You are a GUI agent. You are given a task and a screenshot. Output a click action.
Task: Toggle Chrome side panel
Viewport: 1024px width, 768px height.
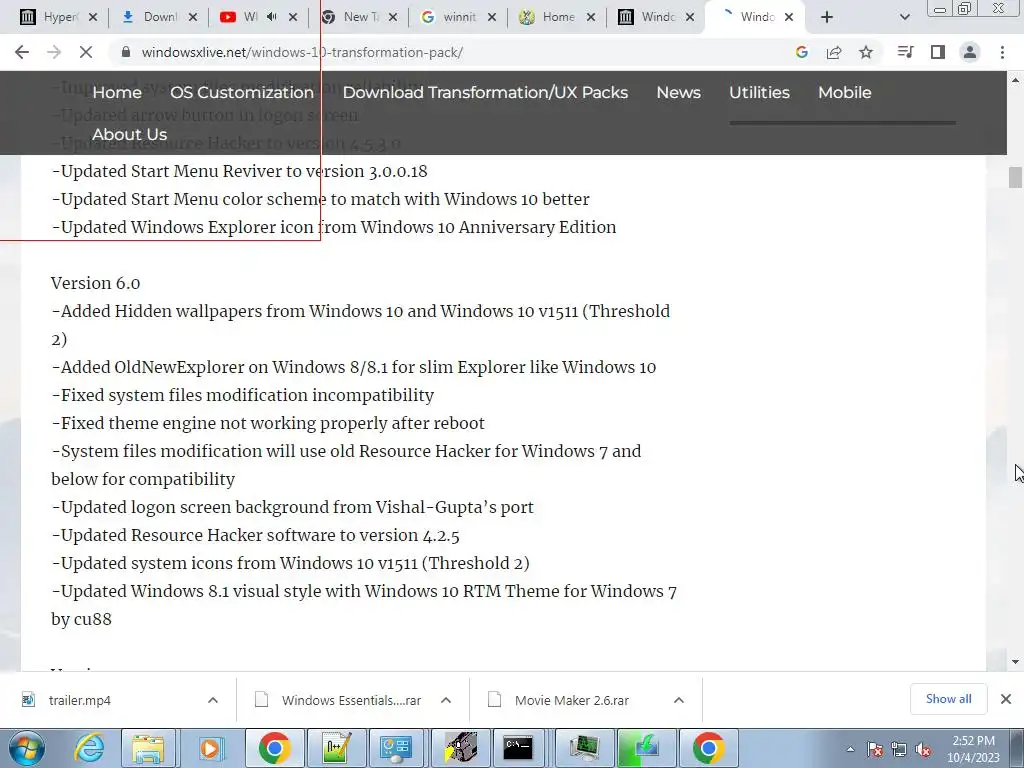pos(938,52)
